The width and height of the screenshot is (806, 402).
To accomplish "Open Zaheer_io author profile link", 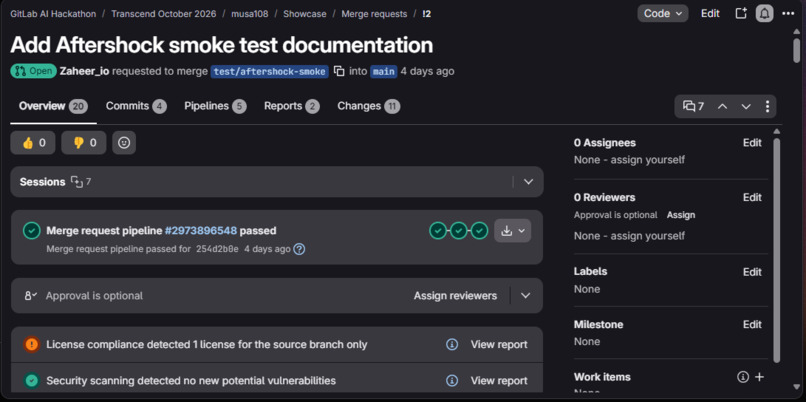I will click(84, 71).
